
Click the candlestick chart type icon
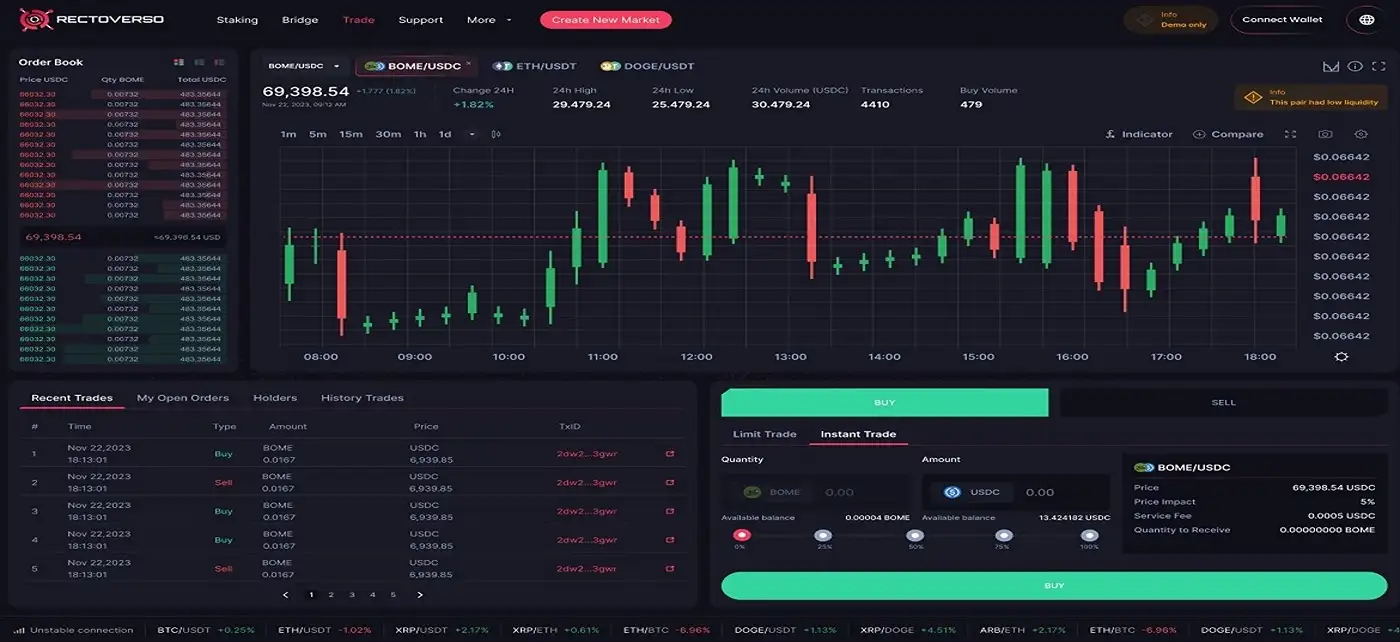pyautogui.click(x=496, y=134)
